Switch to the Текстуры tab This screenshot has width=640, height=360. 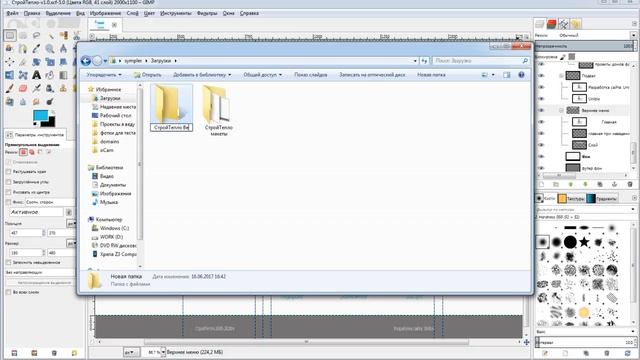click(571, 198)
